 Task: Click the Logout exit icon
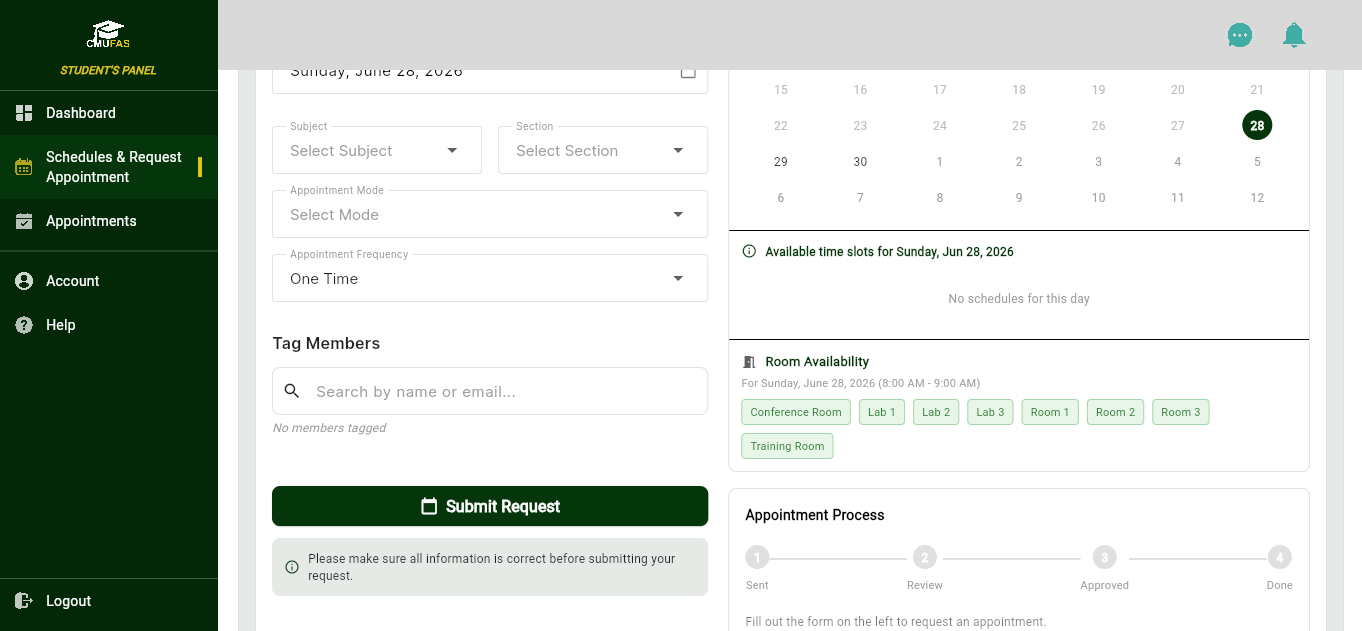pos(24,601)
